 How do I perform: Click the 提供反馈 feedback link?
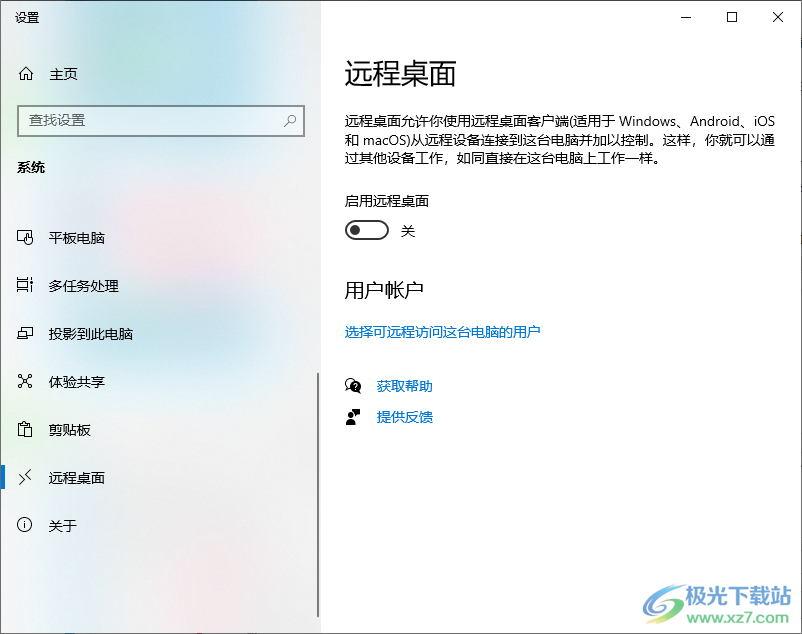pos(404,417)
